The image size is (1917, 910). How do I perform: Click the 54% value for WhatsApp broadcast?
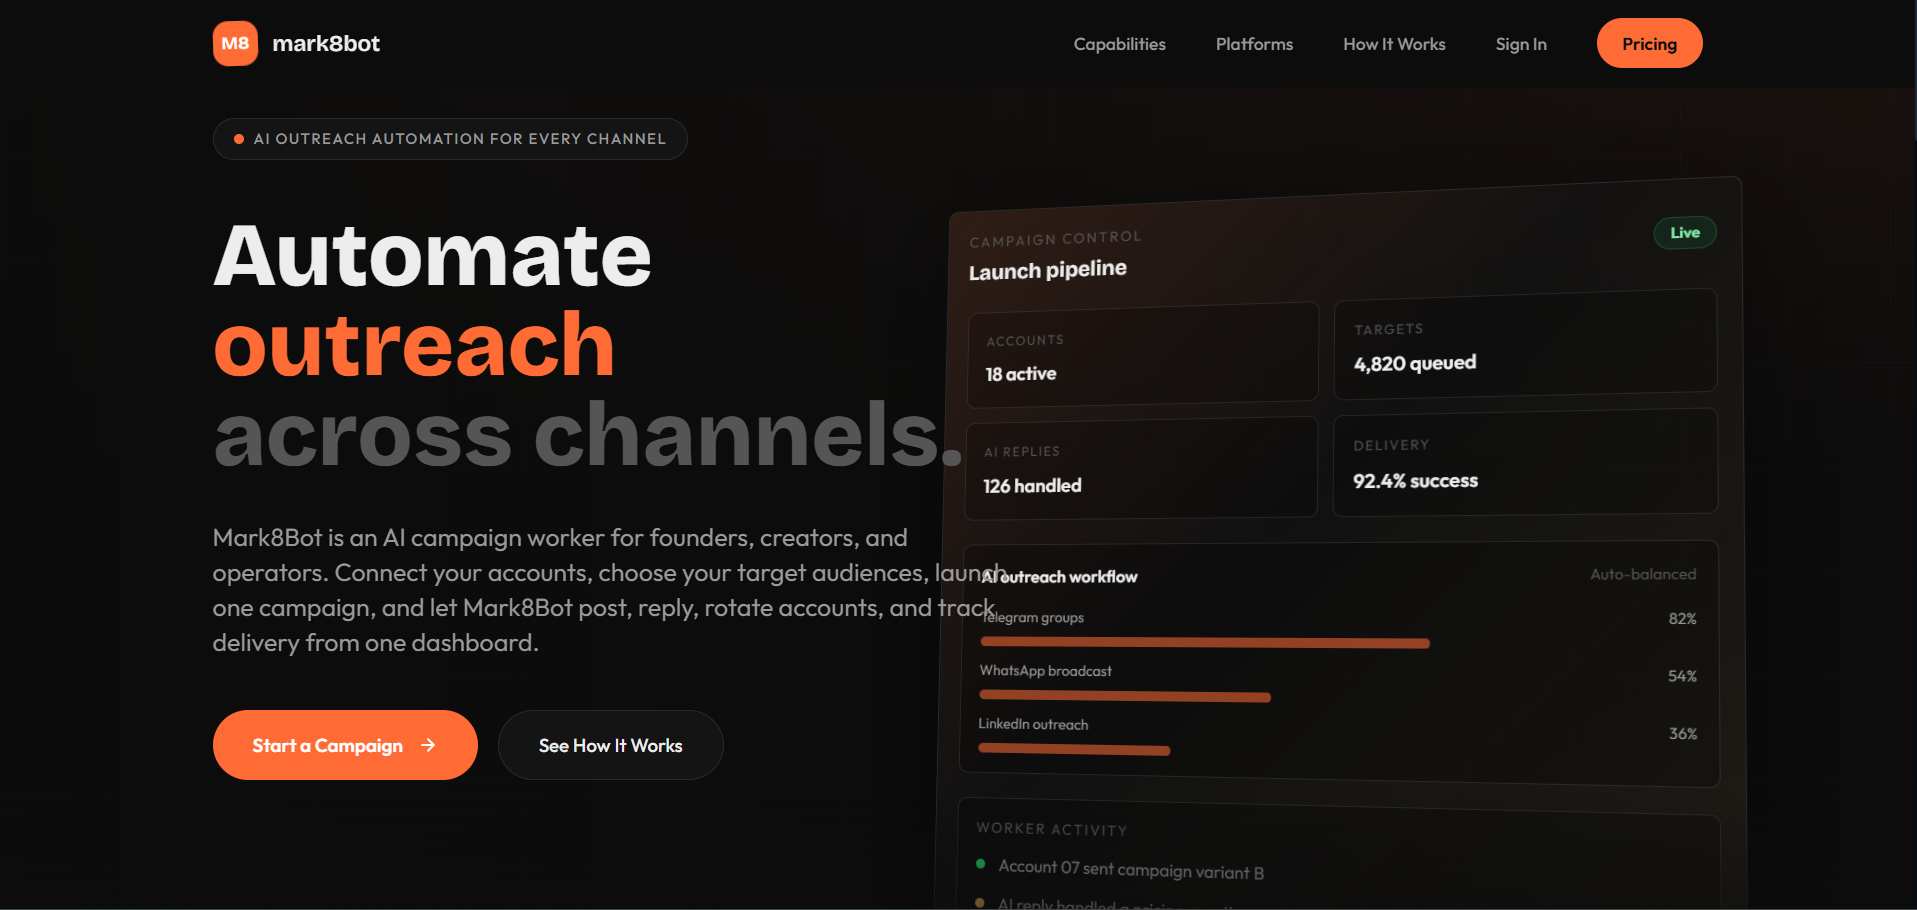pyautogui.click(x=1682, y=676)
